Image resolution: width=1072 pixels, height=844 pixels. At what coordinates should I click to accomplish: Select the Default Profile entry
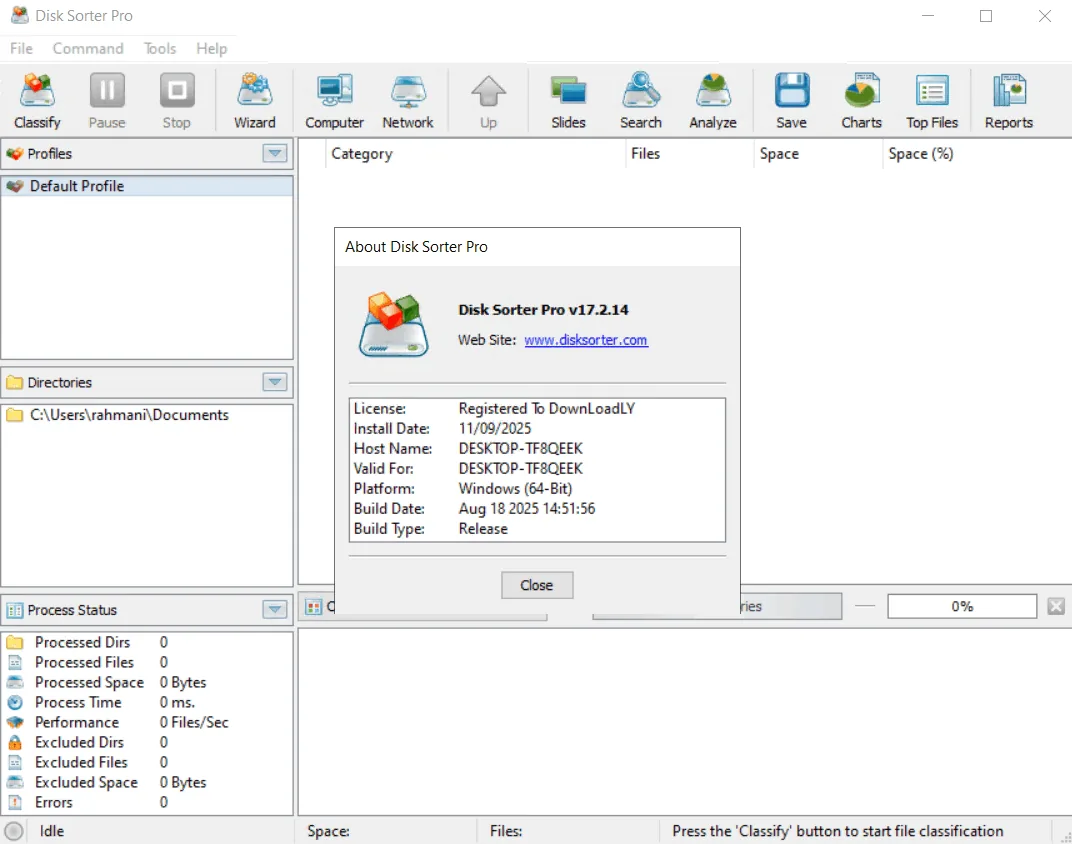tap(147, 186)
